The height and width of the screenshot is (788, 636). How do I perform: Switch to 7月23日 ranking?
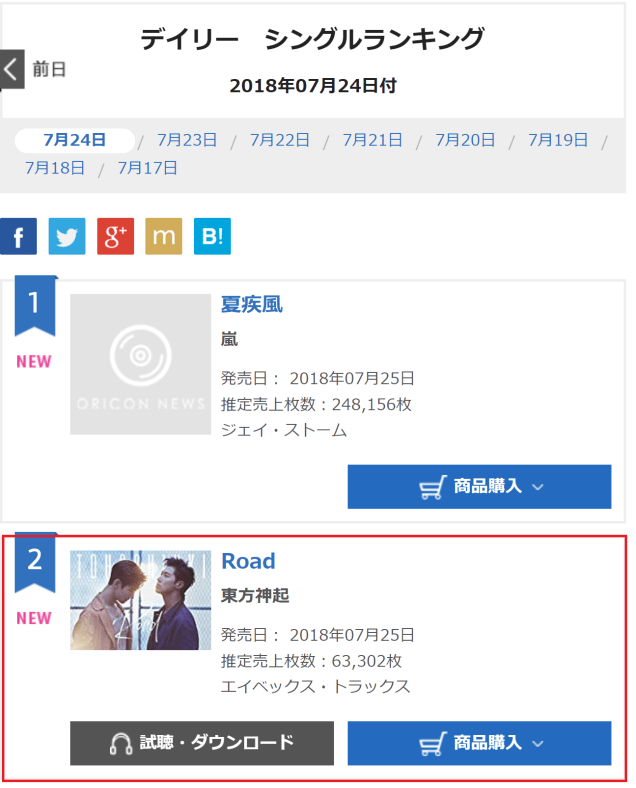pos(187,140)
